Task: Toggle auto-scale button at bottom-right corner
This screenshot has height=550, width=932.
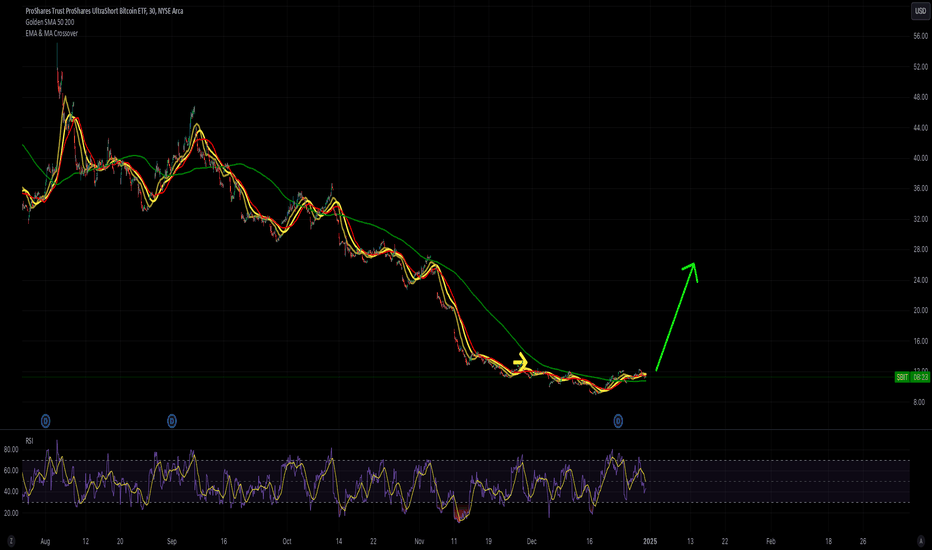Action: [x=921, y=541]
